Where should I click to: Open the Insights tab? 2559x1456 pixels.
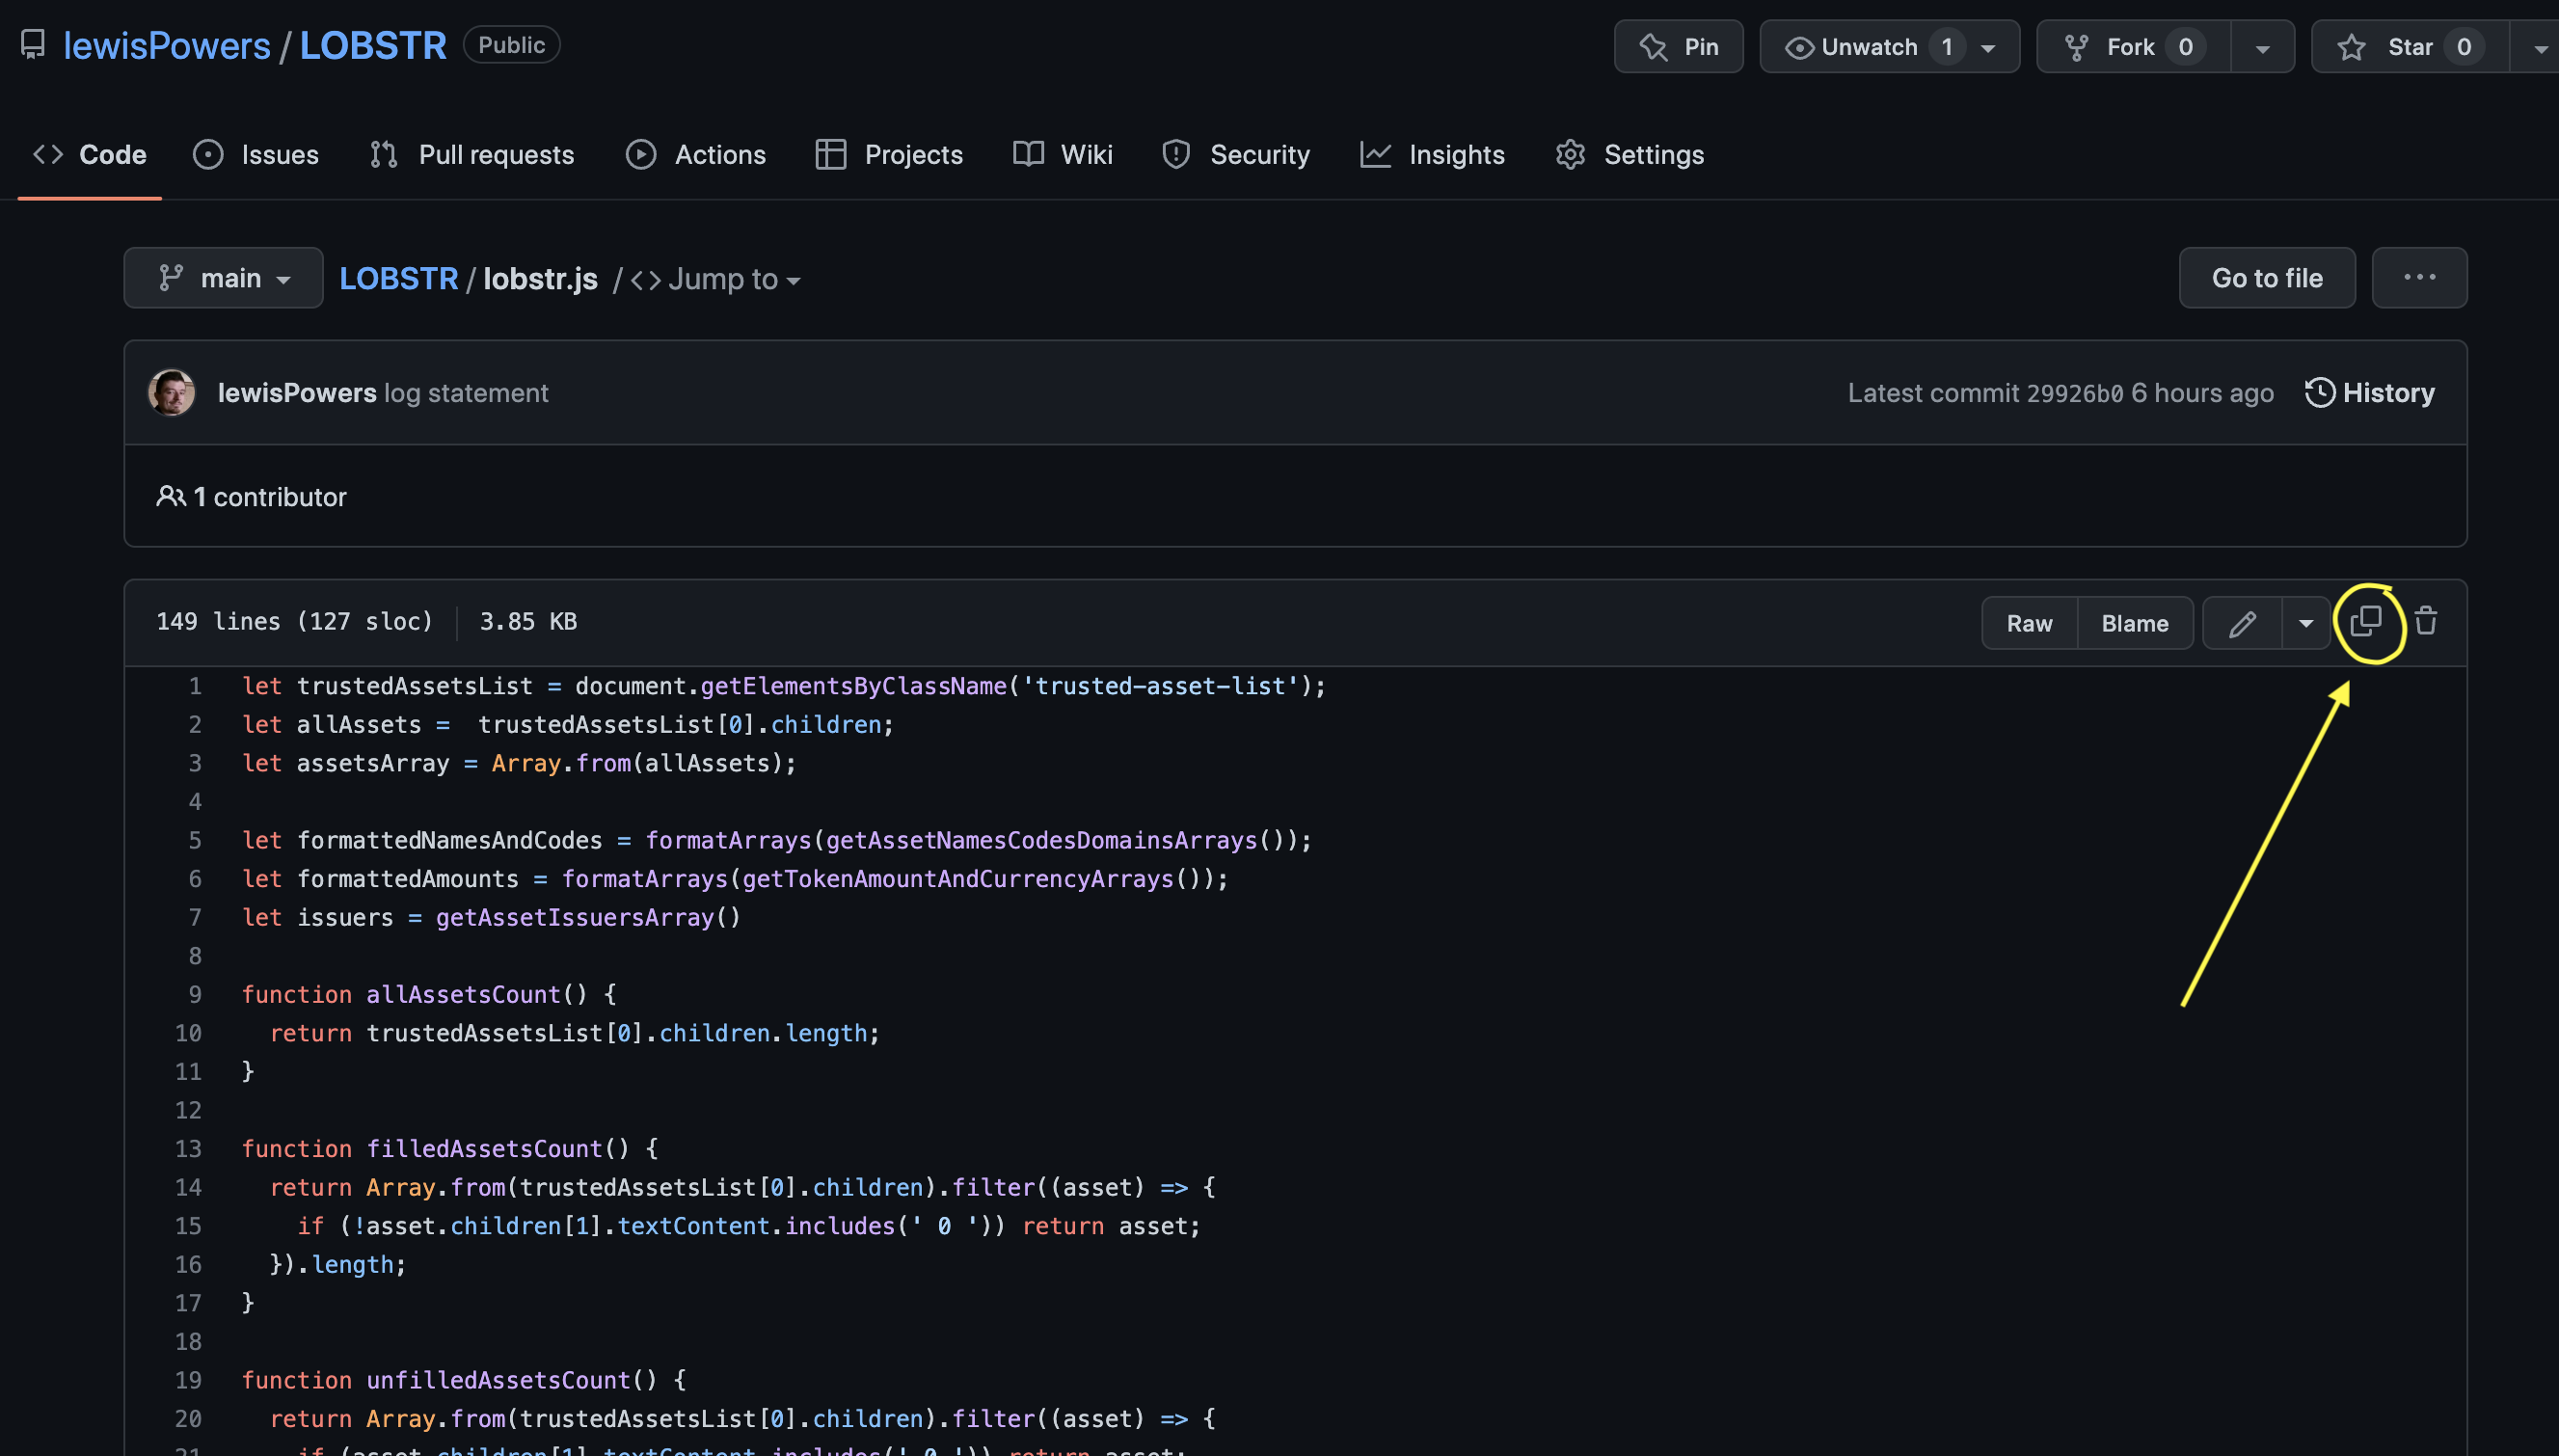(x=1432, y=155)
